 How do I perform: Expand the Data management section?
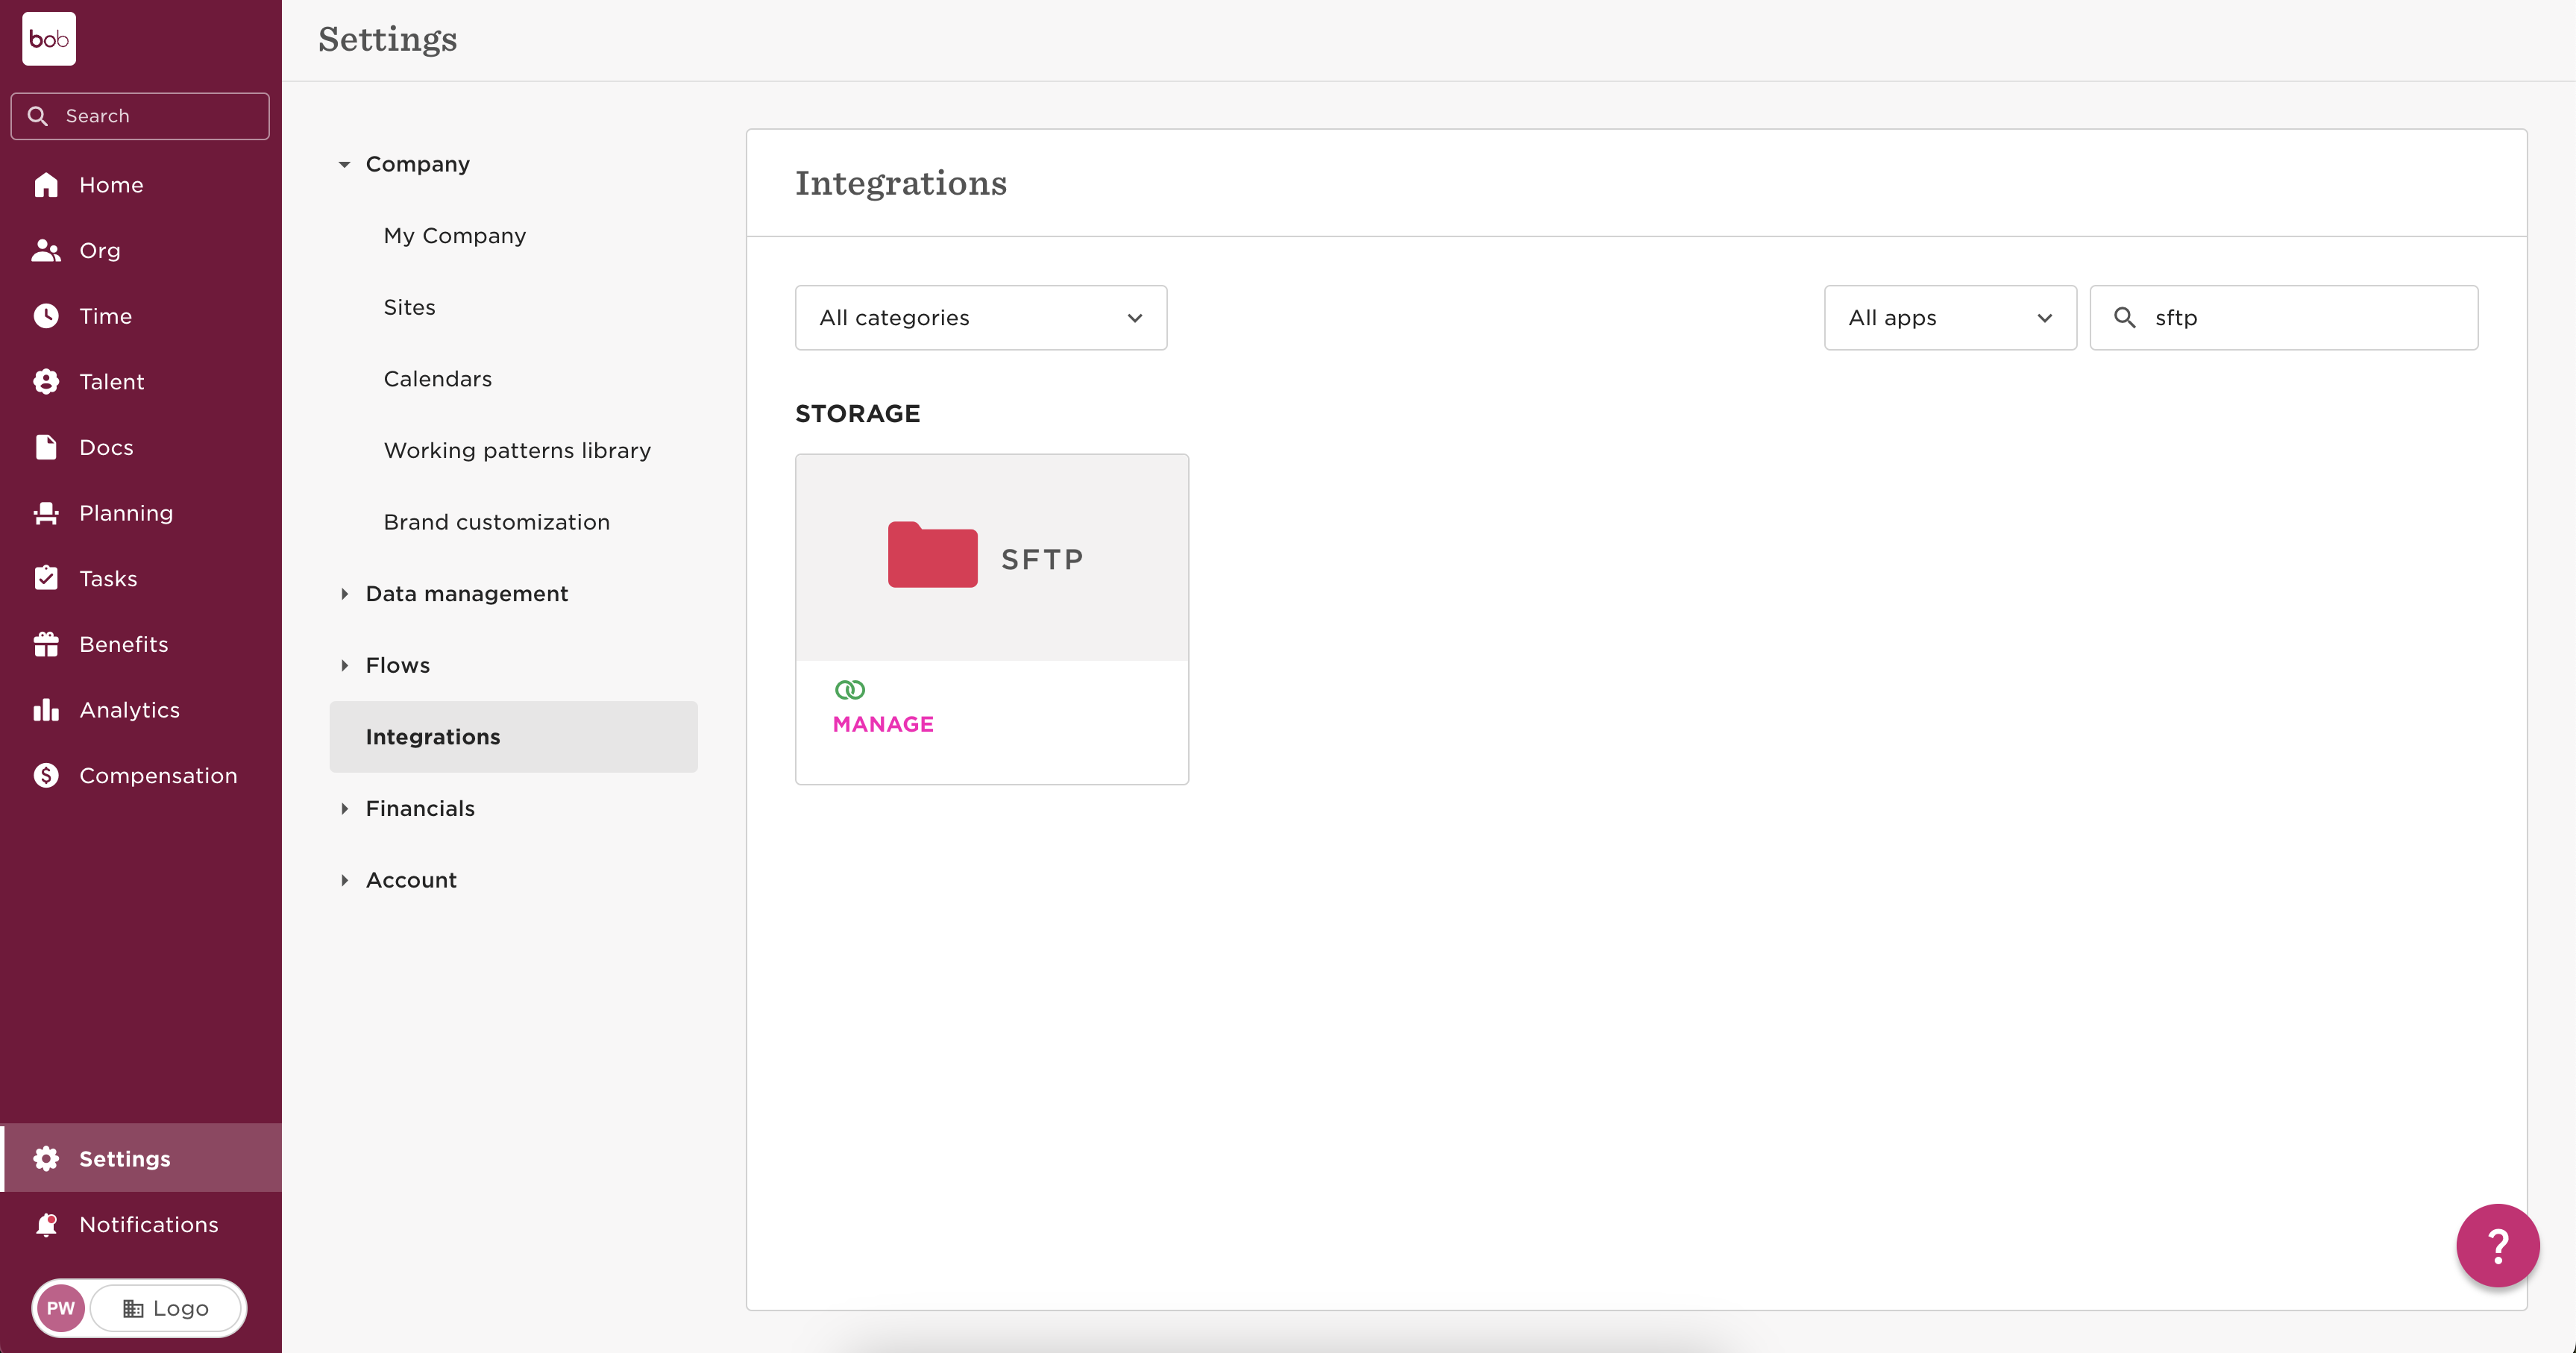[x=344, y=594]
